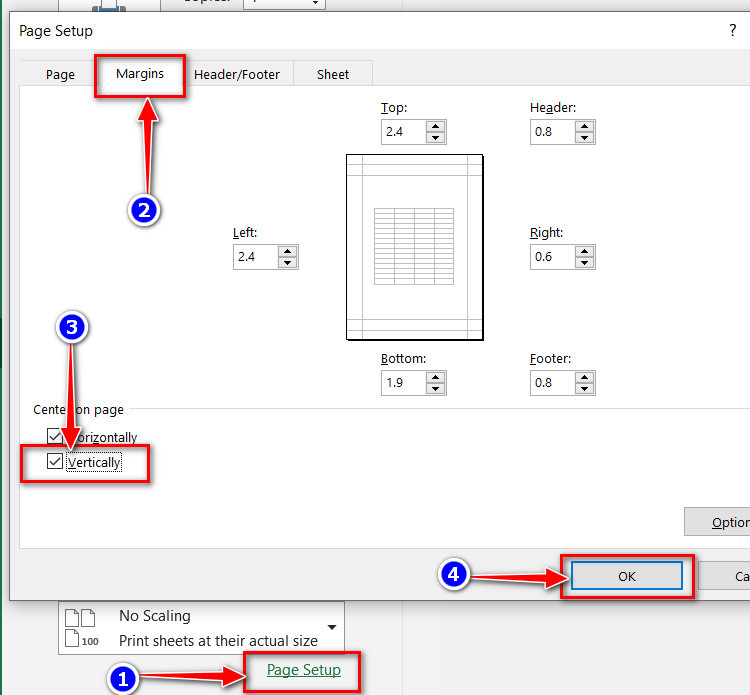750x695 pixels.
Task: Decrease the Right margin value
Action: pos(585,263)
